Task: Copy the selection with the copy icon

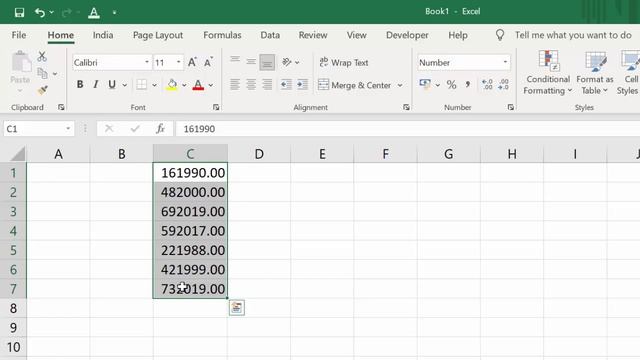Action: tap(42, 73)
